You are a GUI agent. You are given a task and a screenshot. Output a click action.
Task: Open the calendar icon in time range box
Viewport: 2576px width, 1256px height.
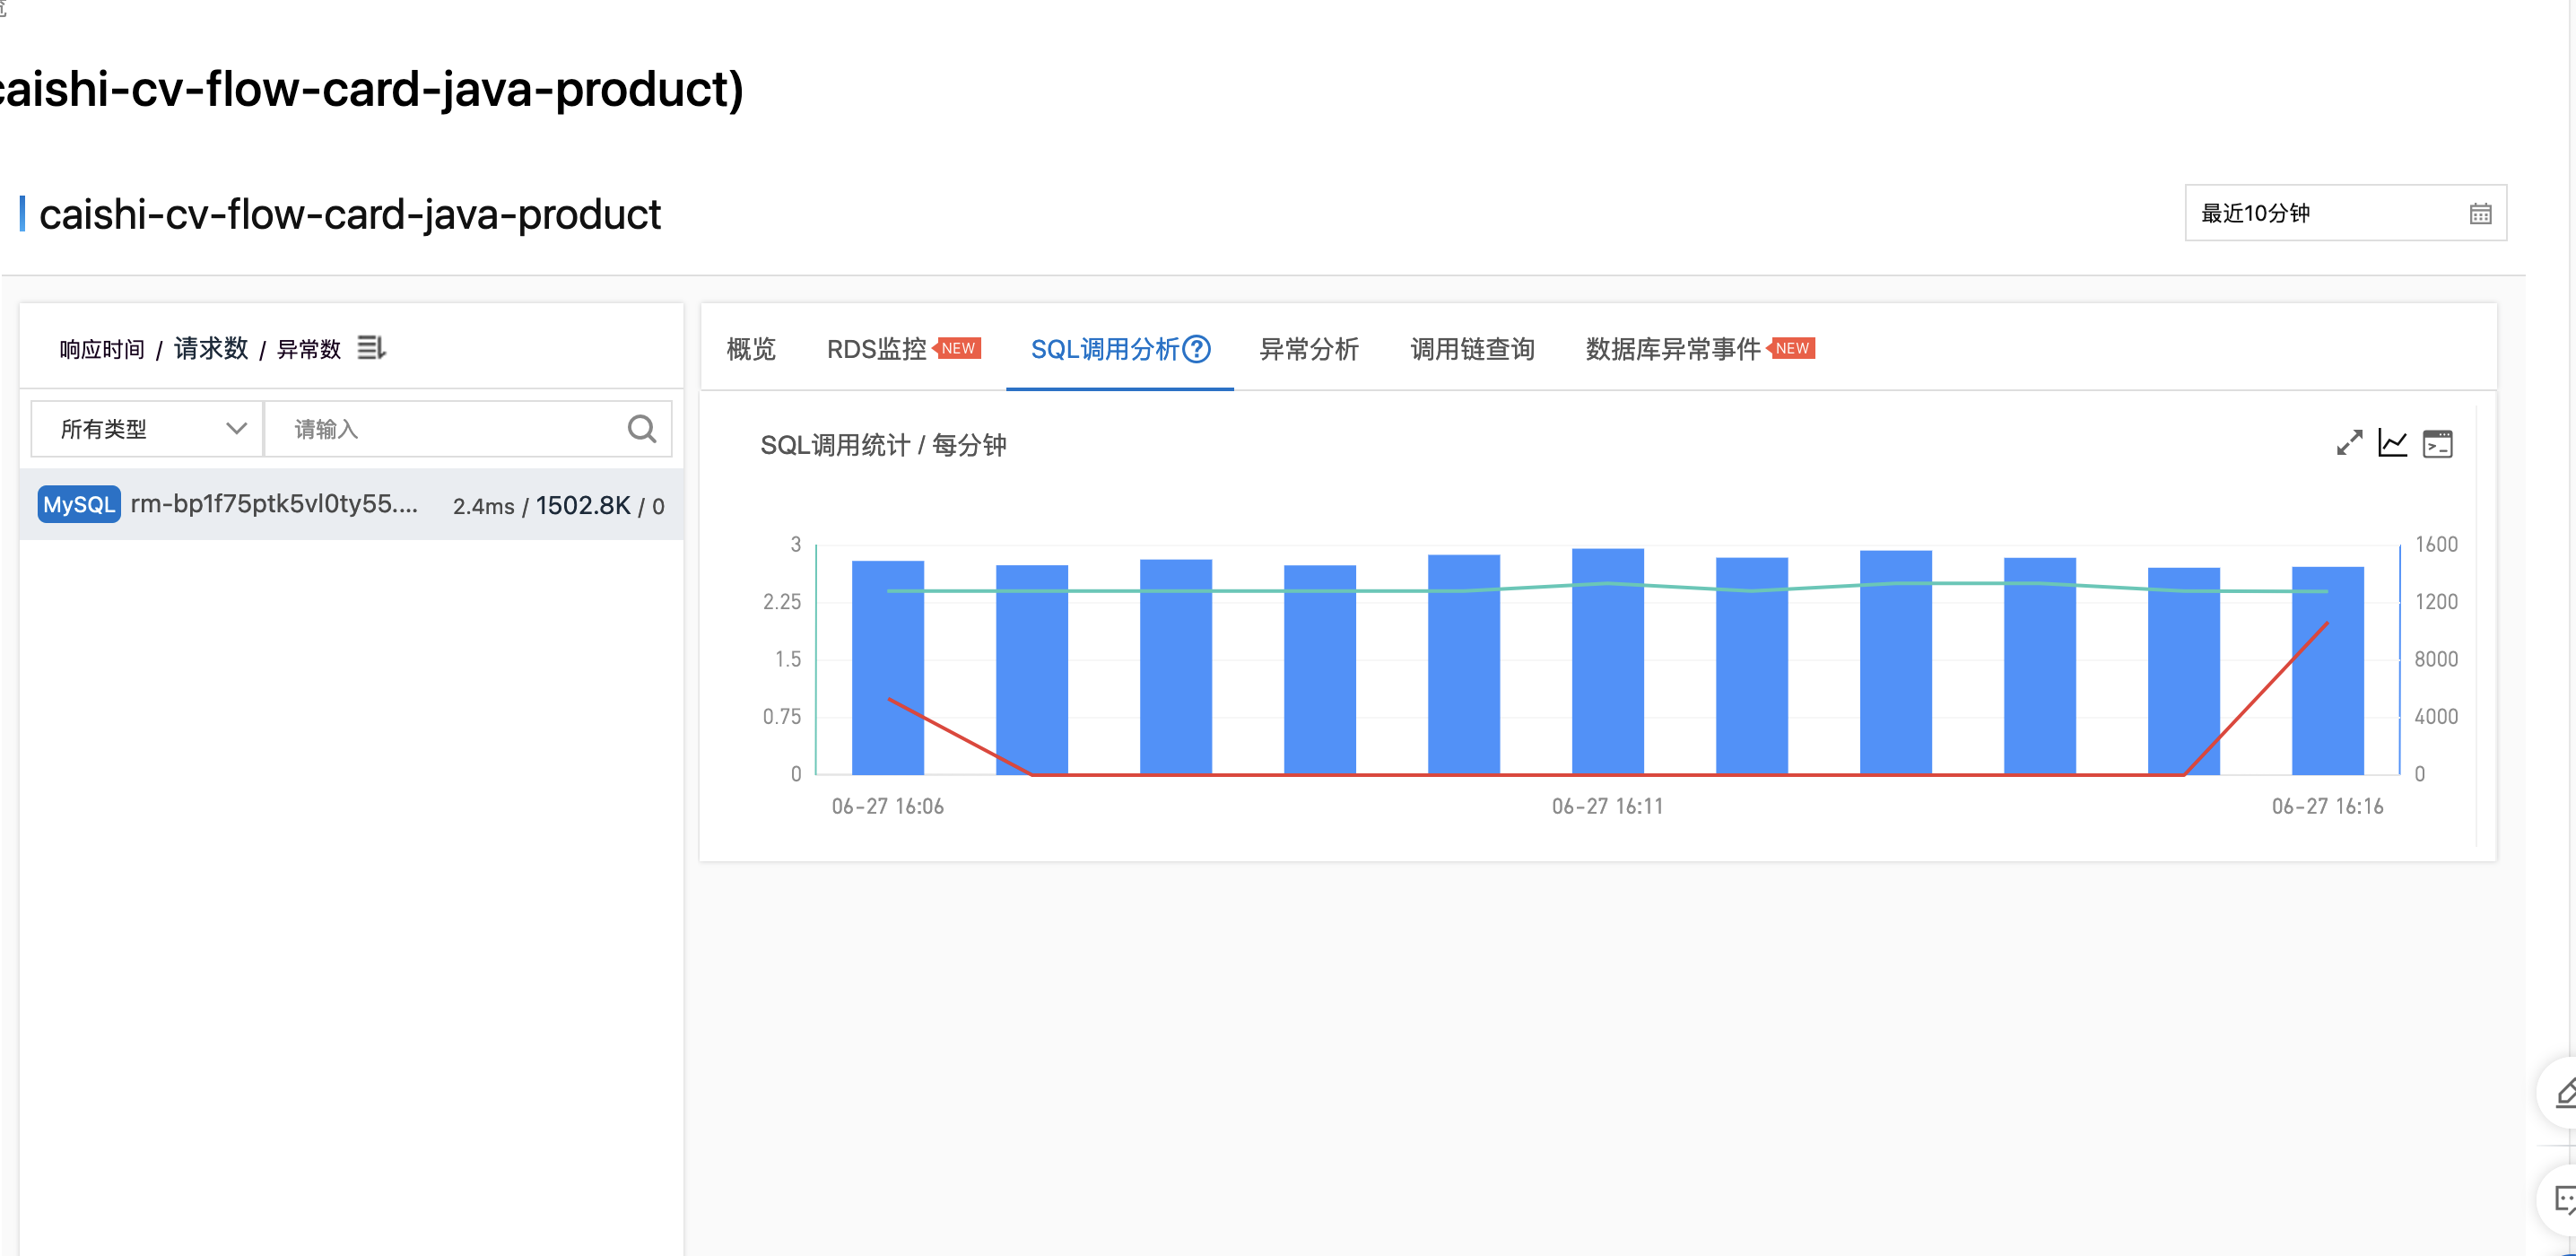[2480, 213]
